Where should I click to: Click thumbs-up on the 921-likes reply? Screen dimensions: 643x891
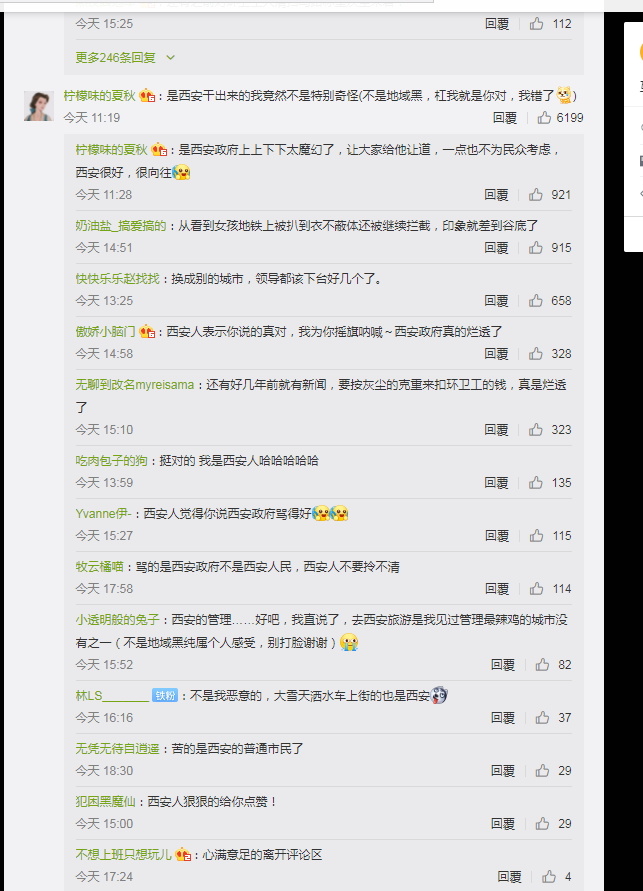click(536, 195)
